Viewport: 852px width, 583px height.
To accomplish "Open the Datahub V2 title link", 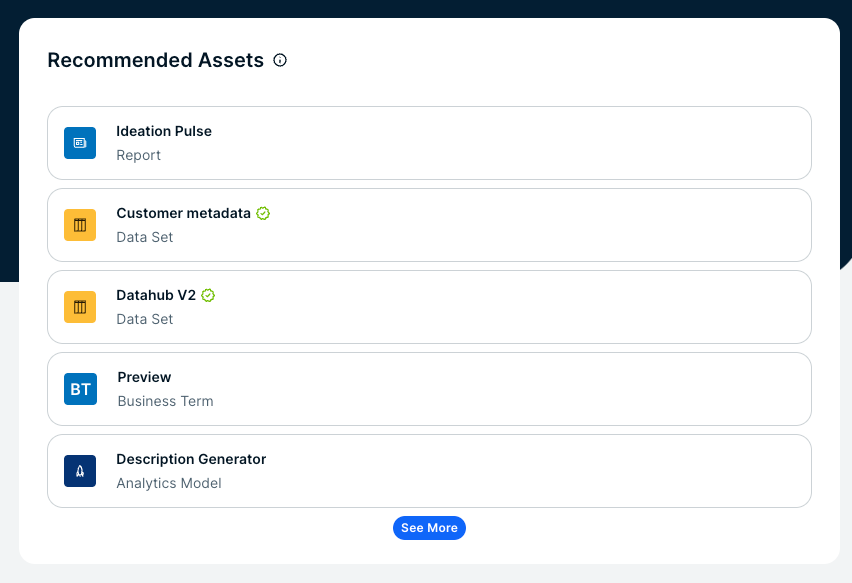I will click(x=156, y=295).
